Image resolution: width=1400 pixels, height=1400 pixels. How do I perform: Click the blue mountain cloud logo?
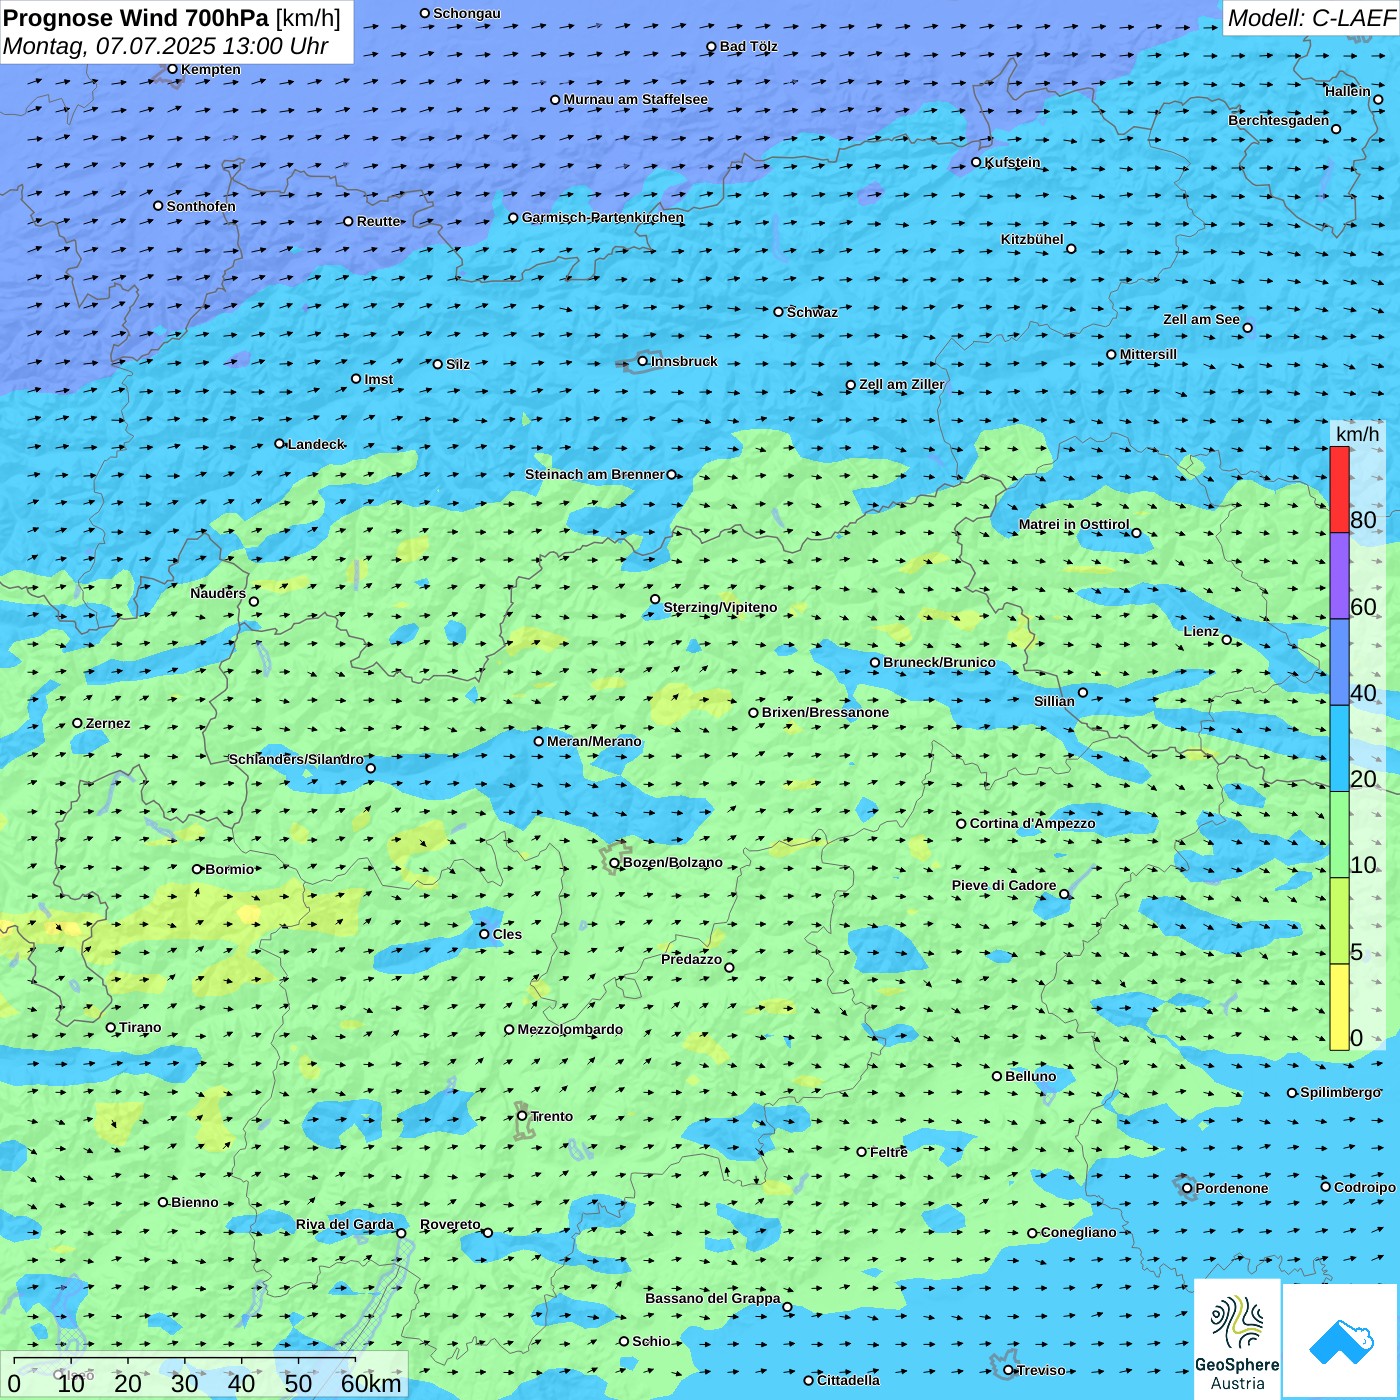click(x=1341, y=1341)
